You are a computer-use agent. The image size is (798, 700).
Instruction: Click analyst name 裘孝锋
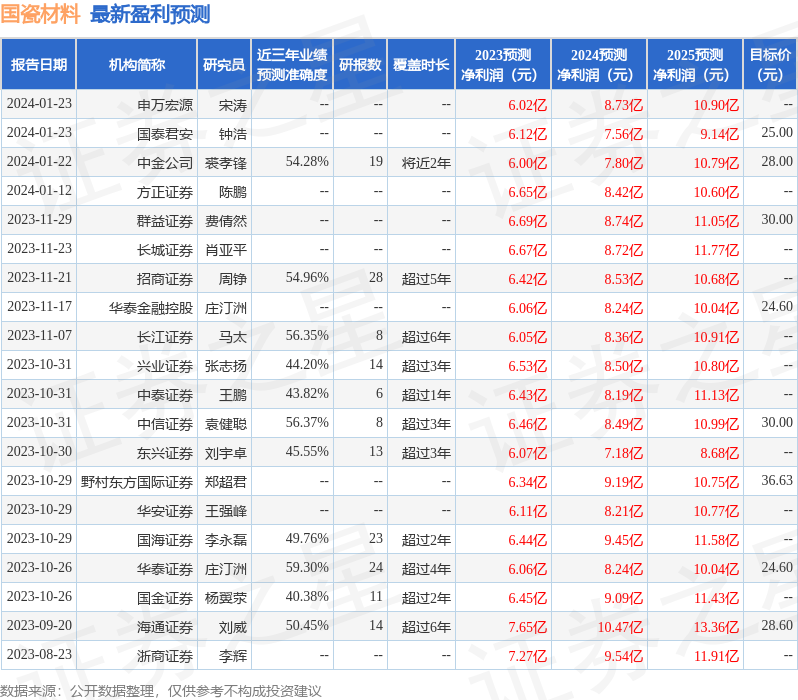pyautogui.click(x=226, y=163)
